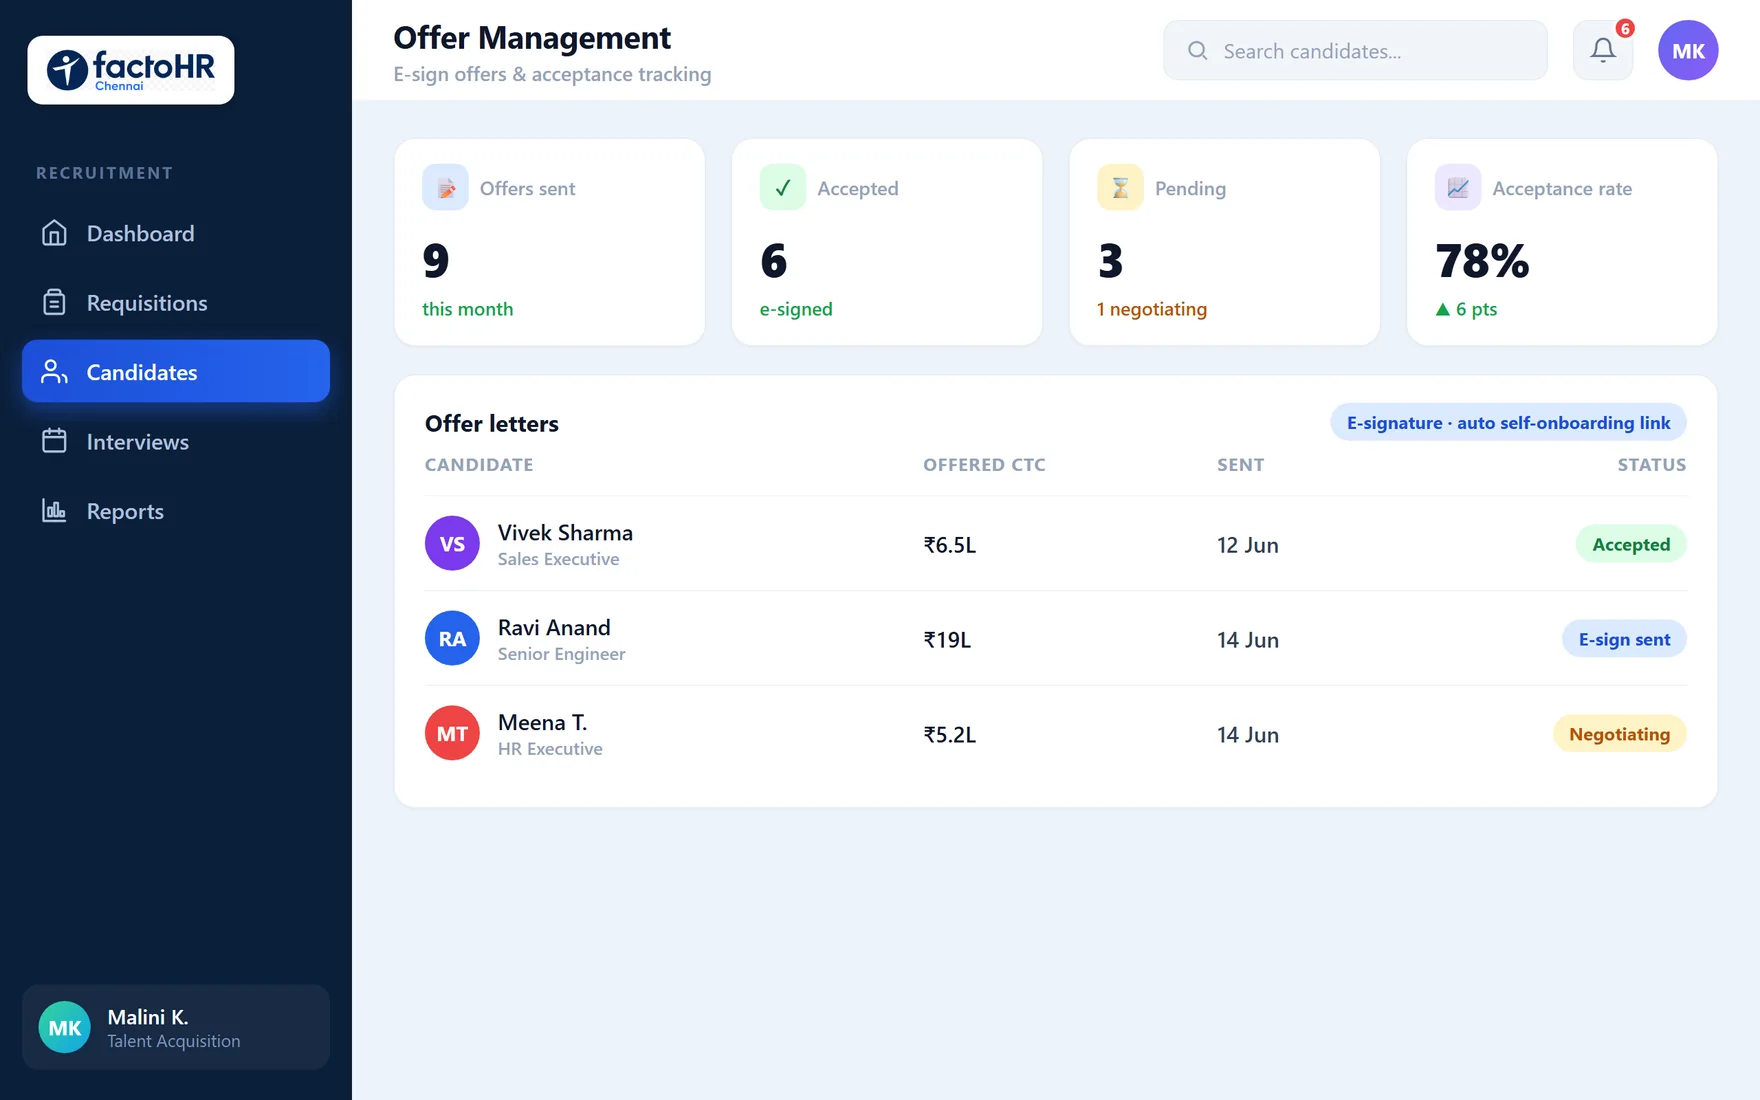Click the E-sign sent status badge
Image resolution: width=1760 pixels, height=1100 pixels.
[x=1624, y=639]
